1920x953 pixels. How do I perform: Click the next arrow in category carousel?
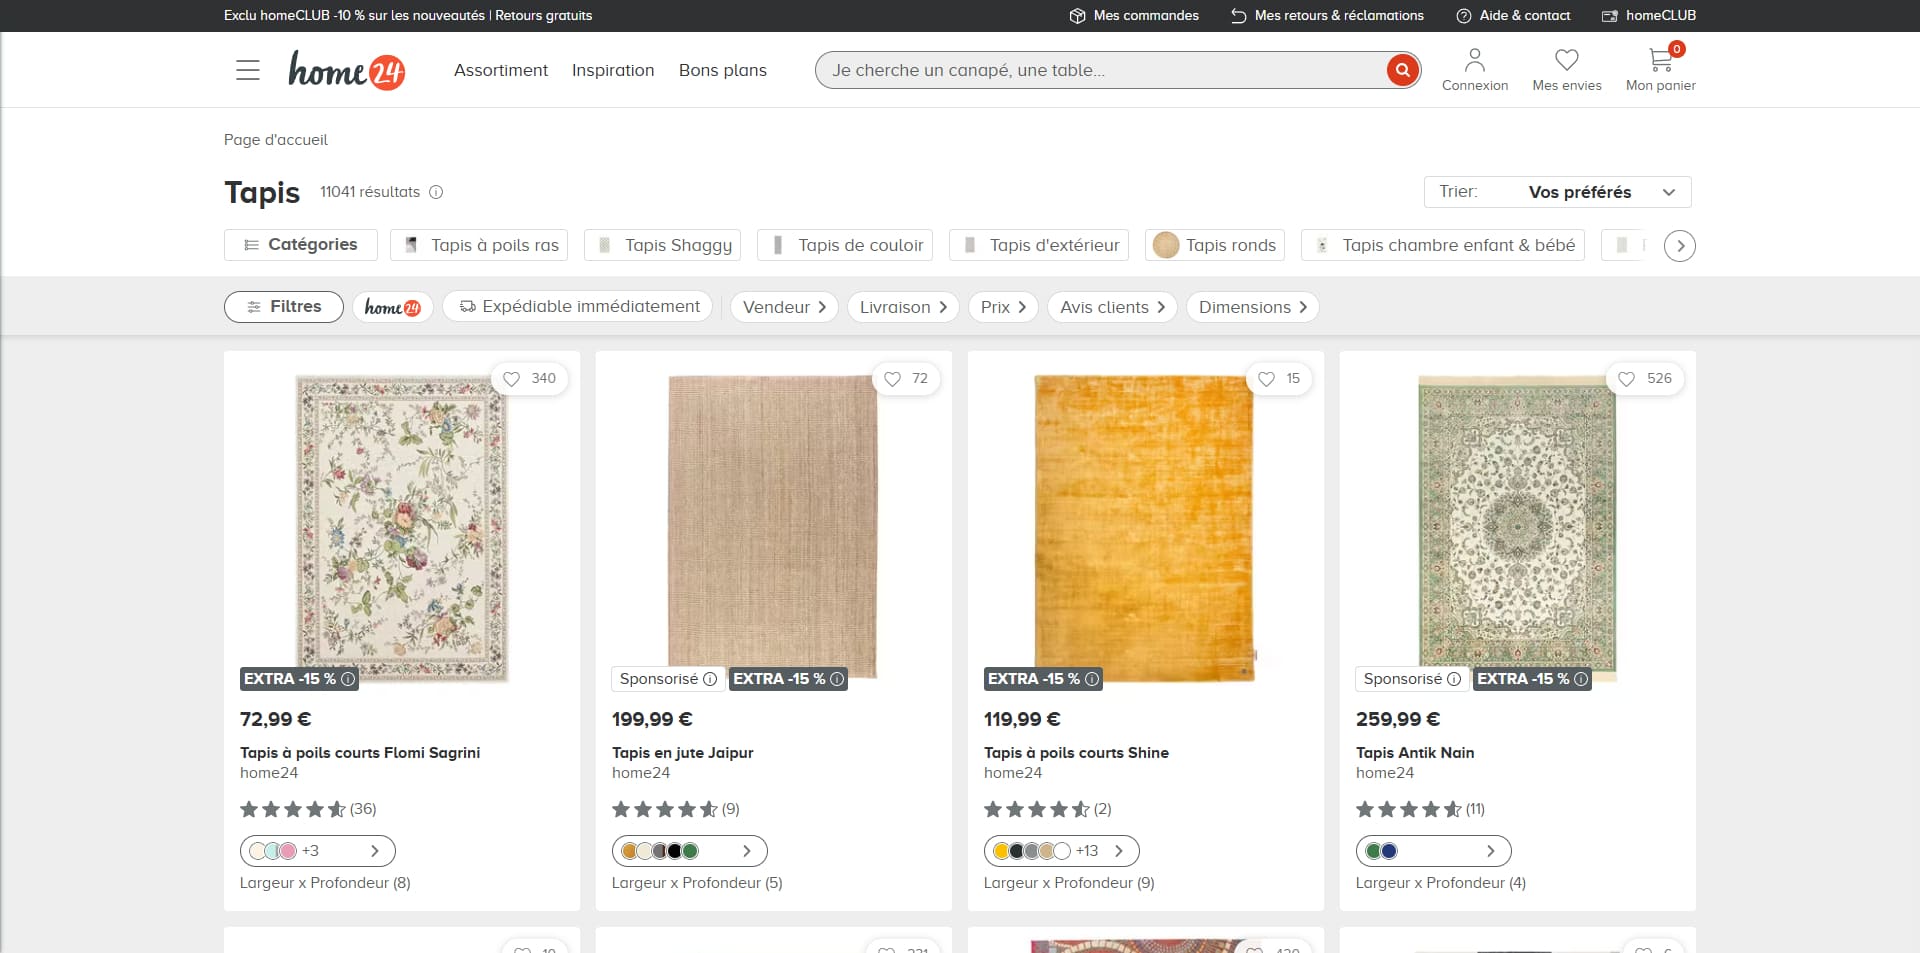point(1680,245)
